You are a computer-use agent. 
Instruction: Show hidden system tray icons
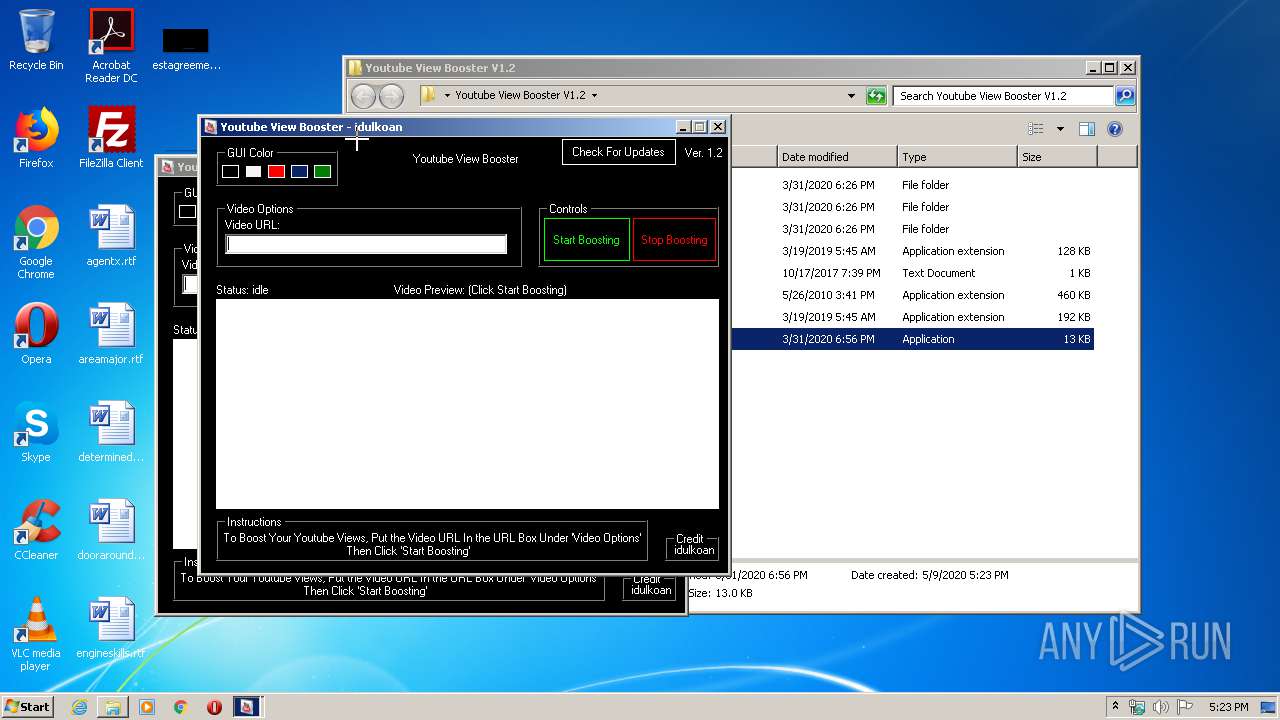1115,707
